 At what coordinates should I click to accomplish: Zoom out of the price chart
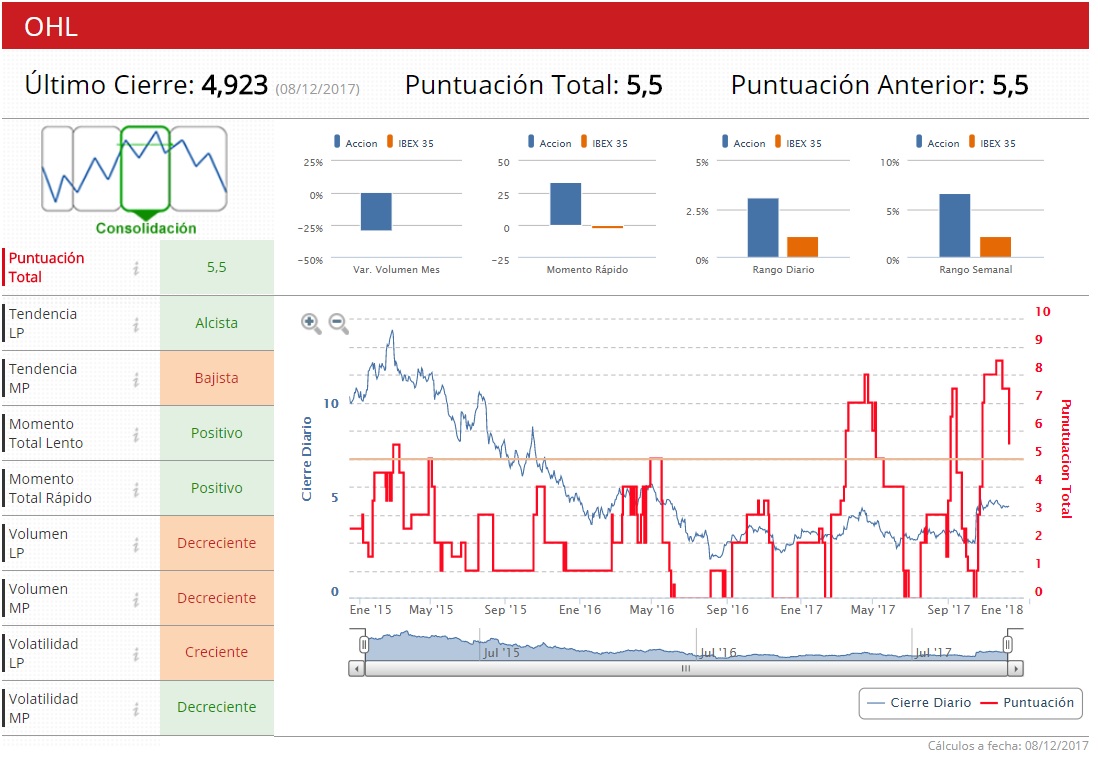tap(339, 323)
